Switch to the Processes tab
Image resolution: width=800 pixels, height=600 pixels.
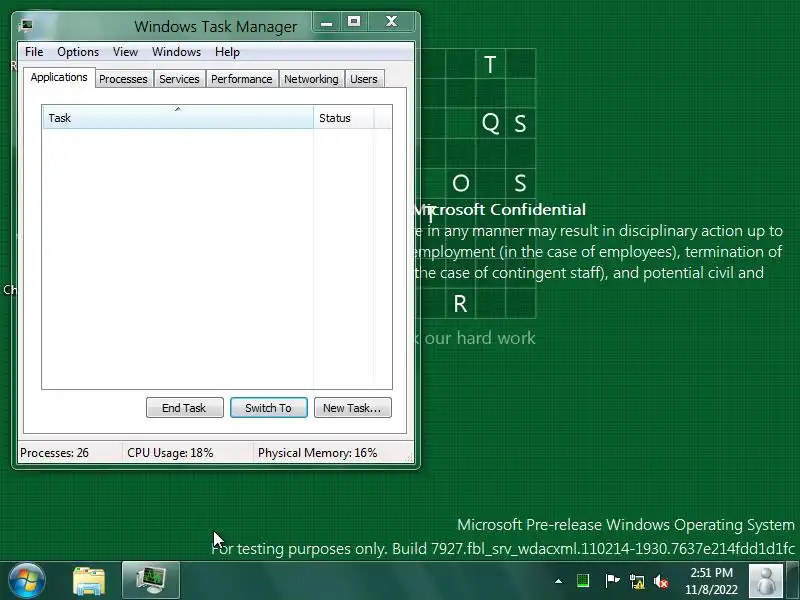[123, 79]
